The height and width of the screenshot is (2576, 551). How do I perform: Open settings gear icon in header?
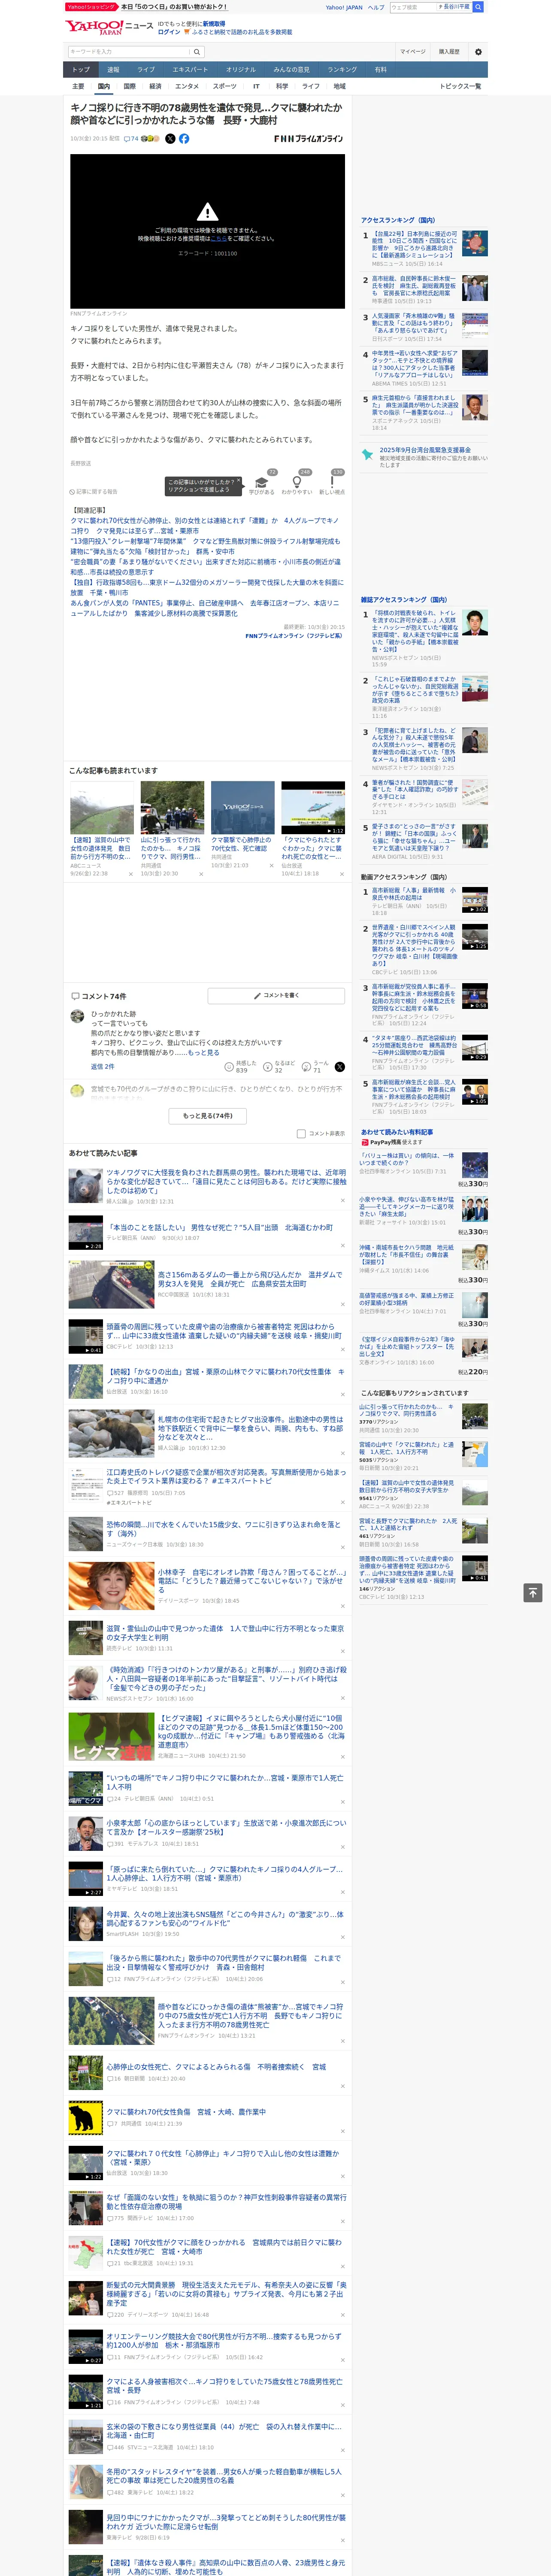477,52
